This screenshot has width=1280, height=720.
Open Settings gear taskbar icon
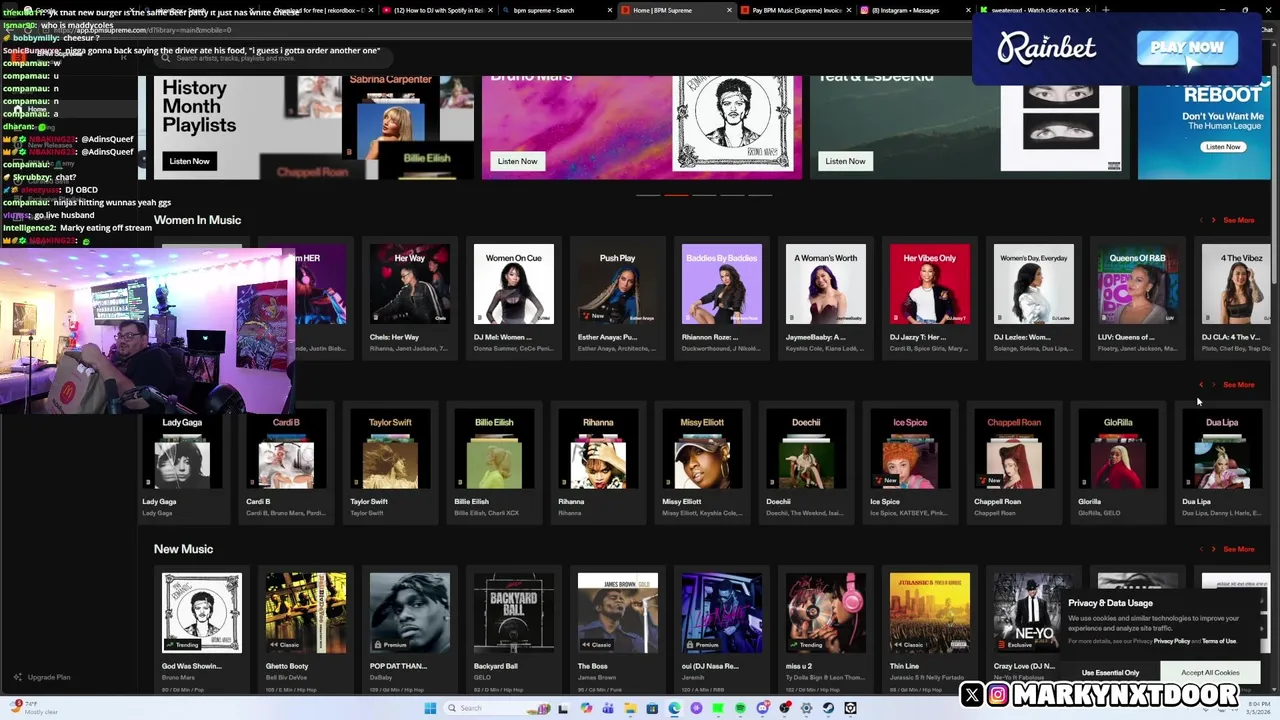pyautogui.click(x=806, y=708)
